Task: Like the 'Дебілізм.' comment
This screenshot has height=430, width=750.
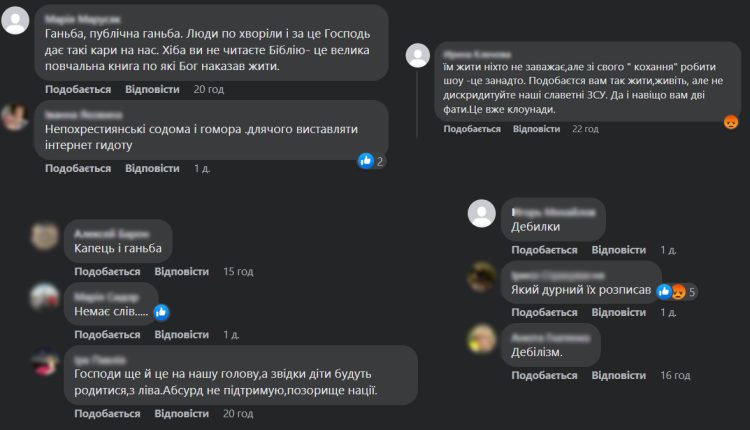Action: click(544, 375)
